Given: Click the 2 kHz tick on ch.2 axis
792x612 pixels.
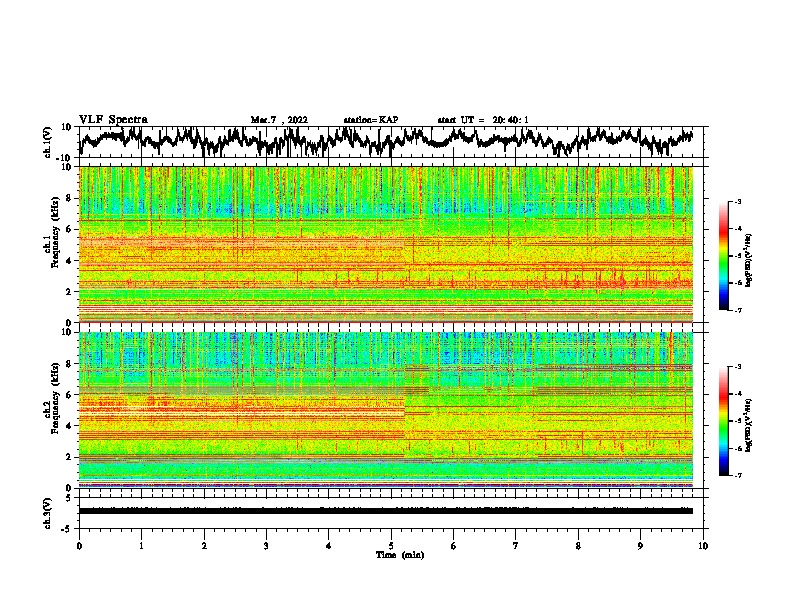Looking at the screenshot, I should [70, 457].
